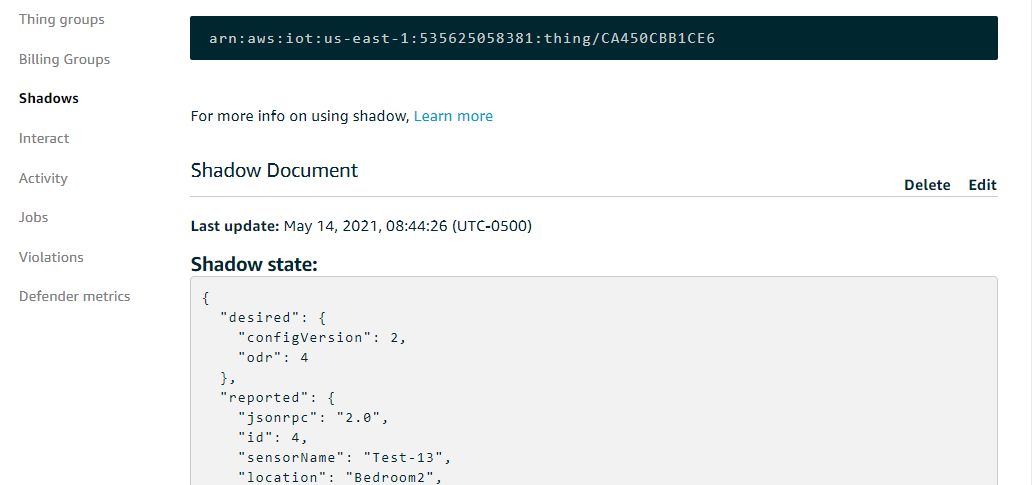Switch to the Activity section
The width and height of the screenshot is (1032, 485).
[x=43, y=178]
